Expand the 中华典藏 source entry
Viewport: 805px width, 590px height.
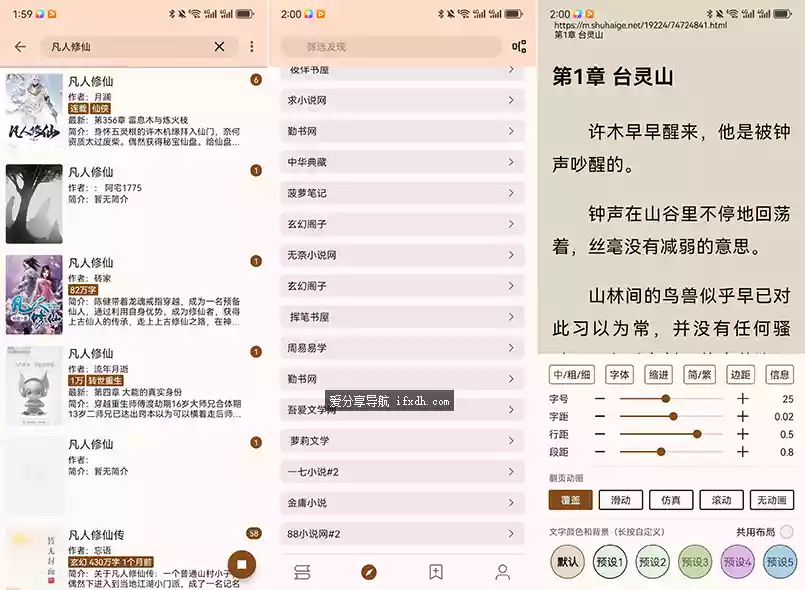pos(400,161)
